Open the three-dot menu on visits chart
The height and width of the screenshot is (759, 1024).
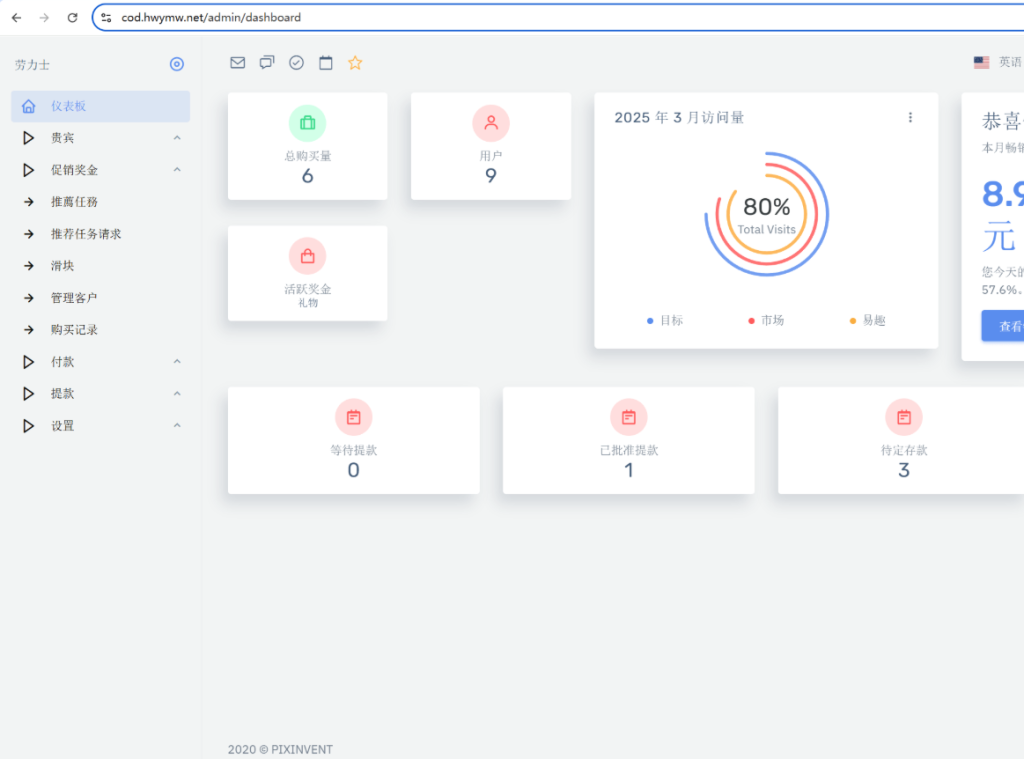tap(910, 118)
